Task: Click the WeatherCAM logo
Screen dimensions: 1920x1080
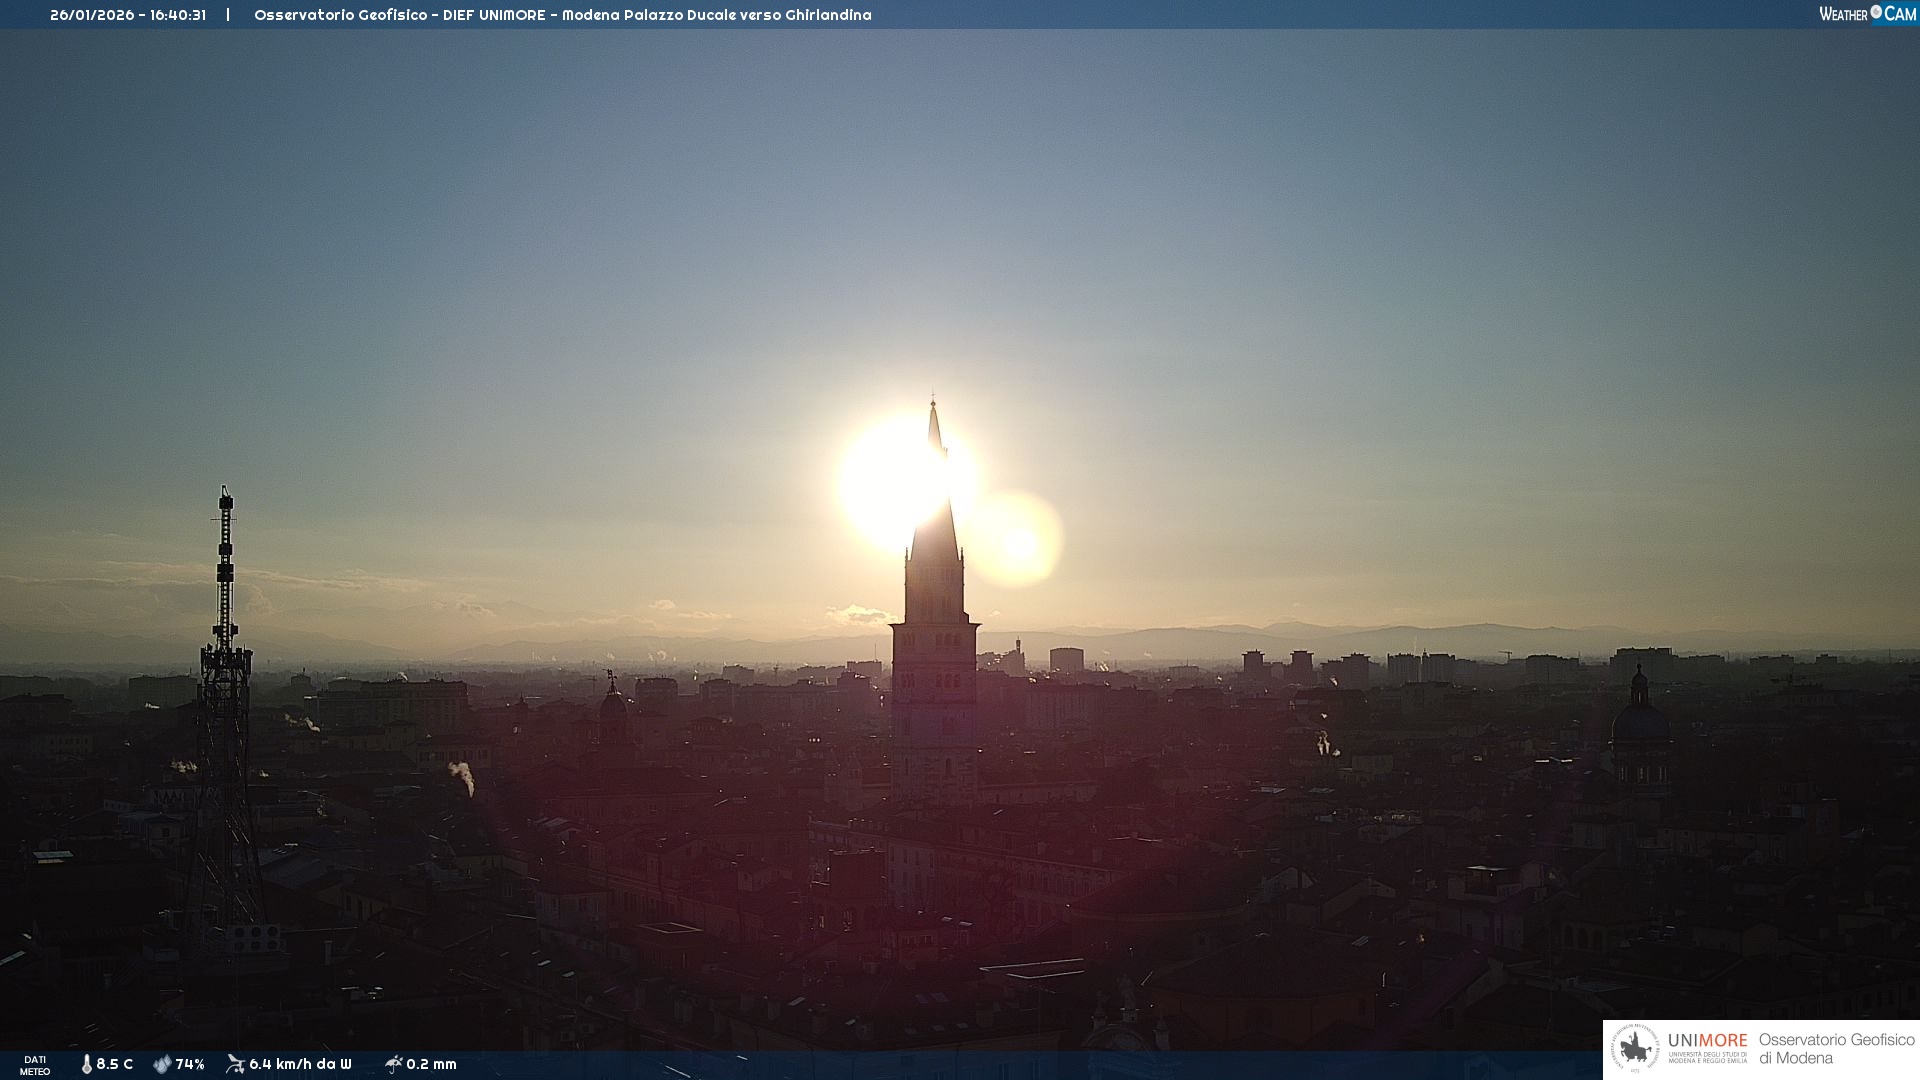Action: click(1867, 13)
